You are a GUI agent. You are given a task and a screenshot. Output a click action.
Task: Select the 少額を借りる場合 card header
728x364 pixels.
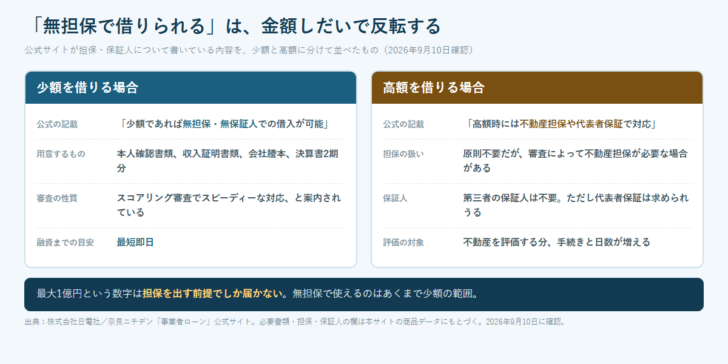pos(191,88)
